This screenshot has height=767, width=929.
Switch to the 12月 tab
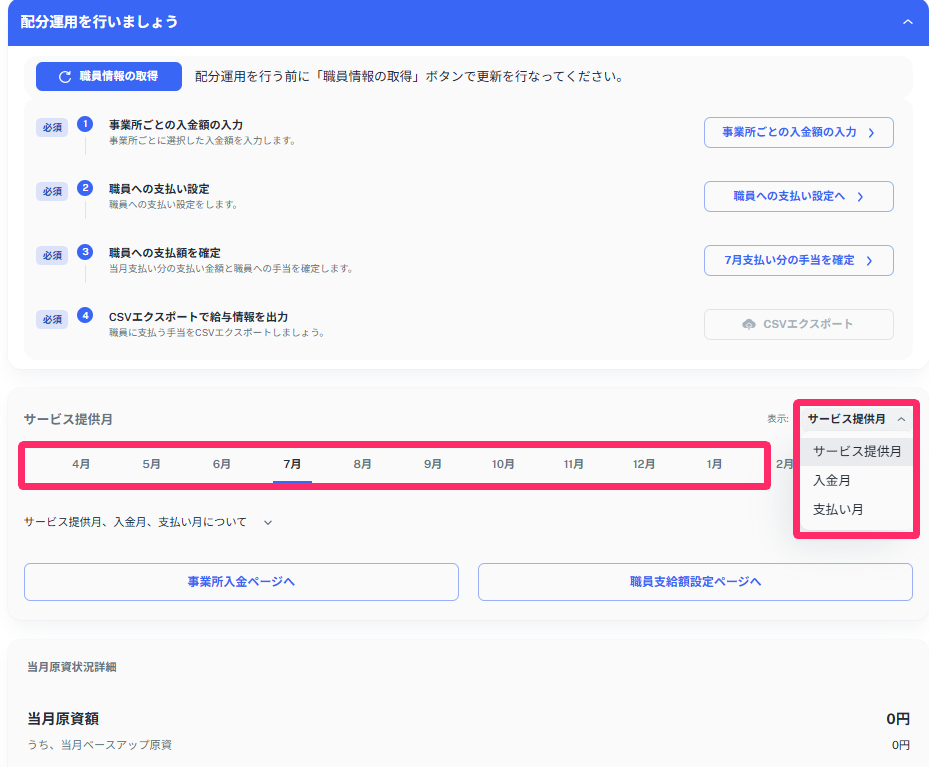click(x=643, y=464)
